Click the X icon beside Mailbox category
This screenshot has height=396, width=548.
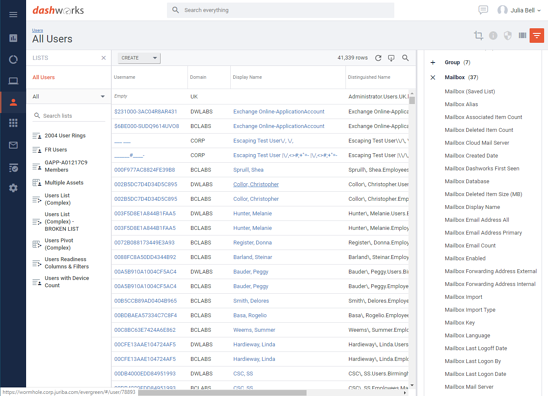click(x=433, y=77)
